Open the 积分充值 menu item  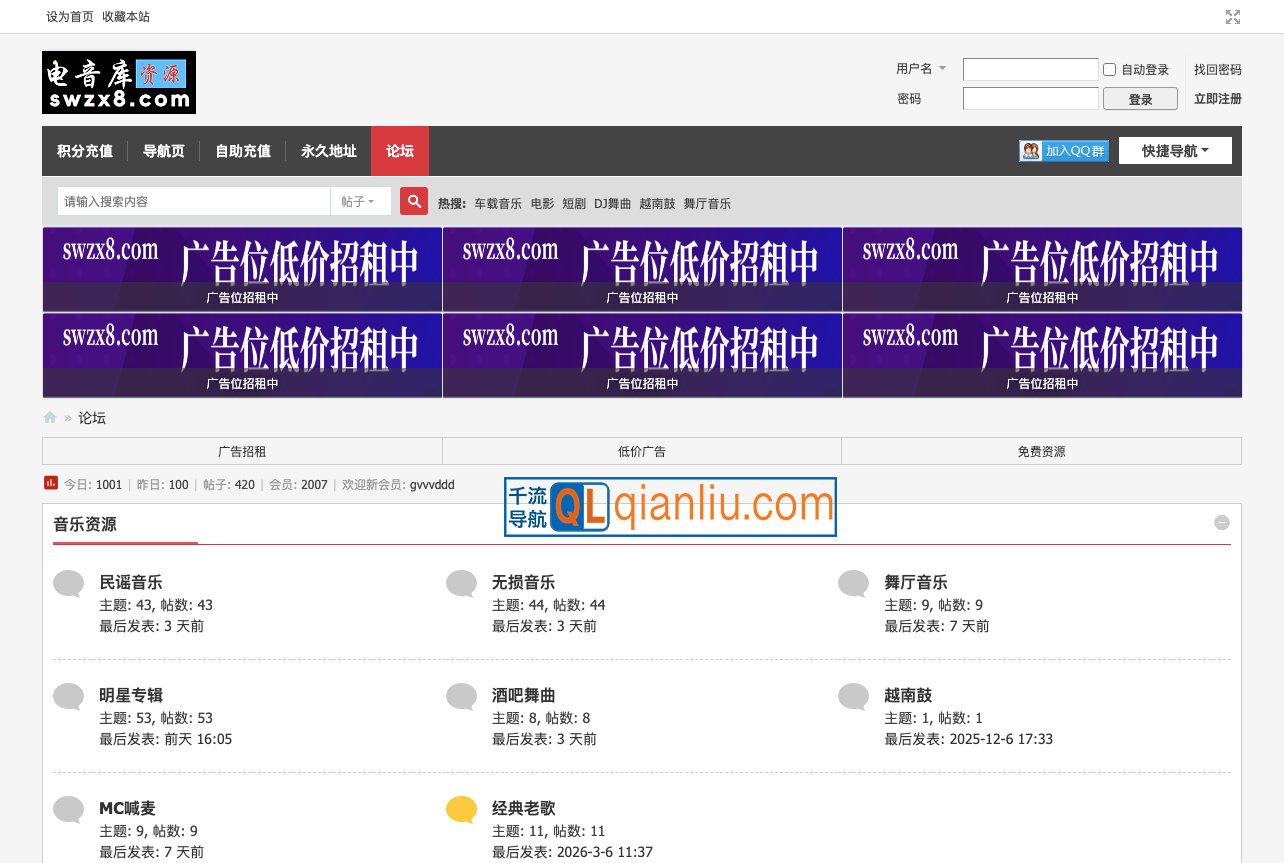coord(85,151)
